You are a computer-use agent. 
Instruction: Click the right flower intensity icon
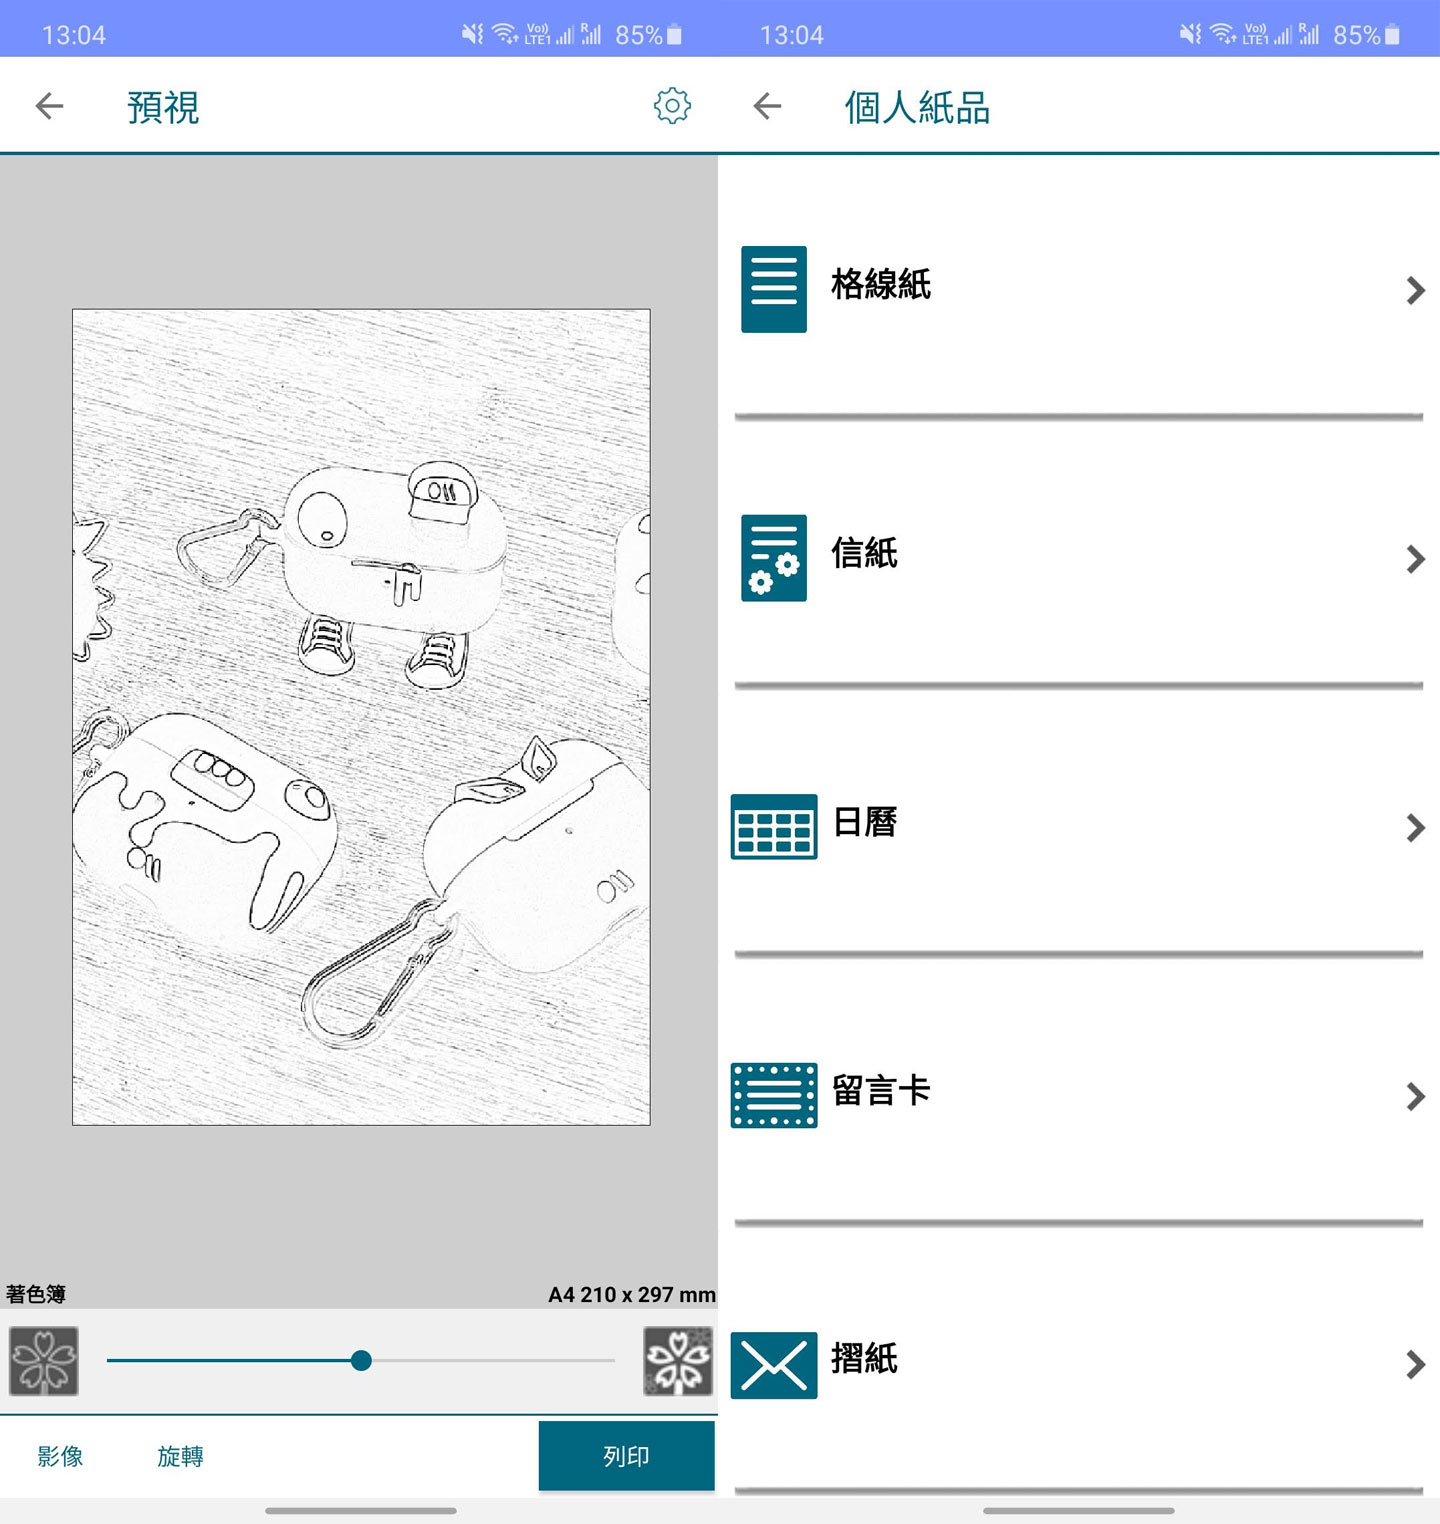(679, 1360)
